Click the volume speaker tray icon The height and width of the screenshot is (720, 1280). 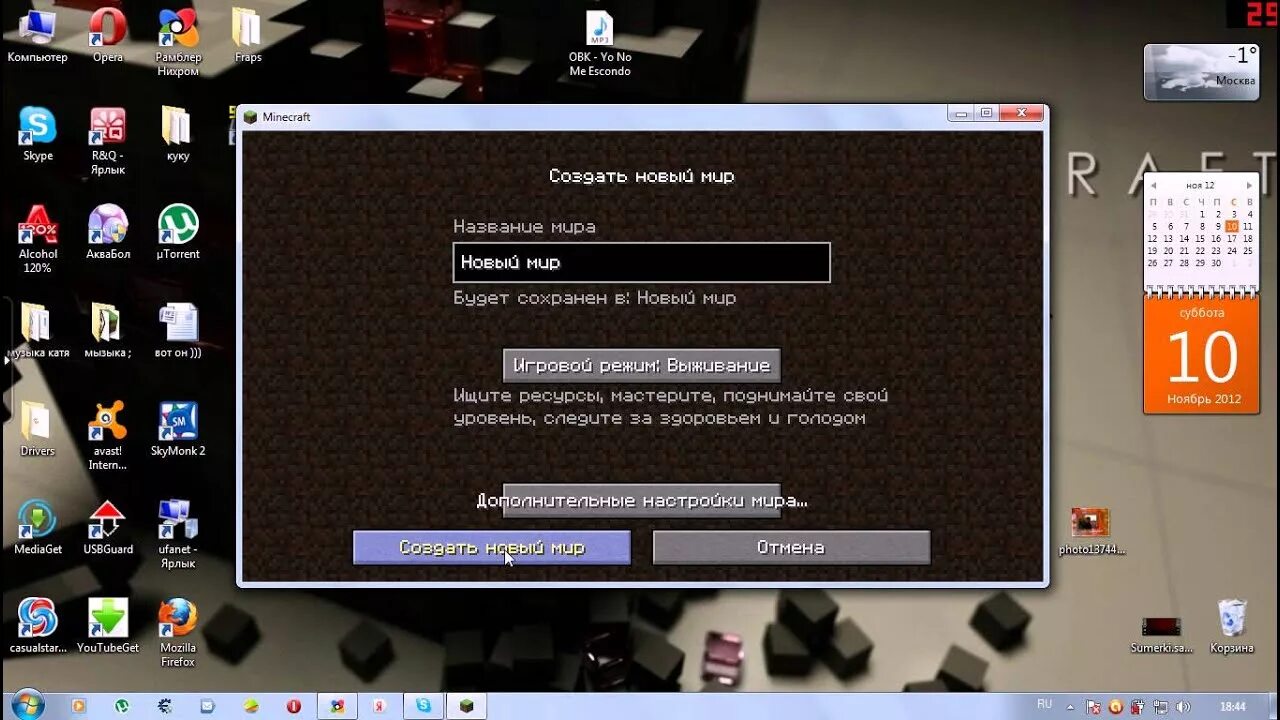coord(1184,706)
